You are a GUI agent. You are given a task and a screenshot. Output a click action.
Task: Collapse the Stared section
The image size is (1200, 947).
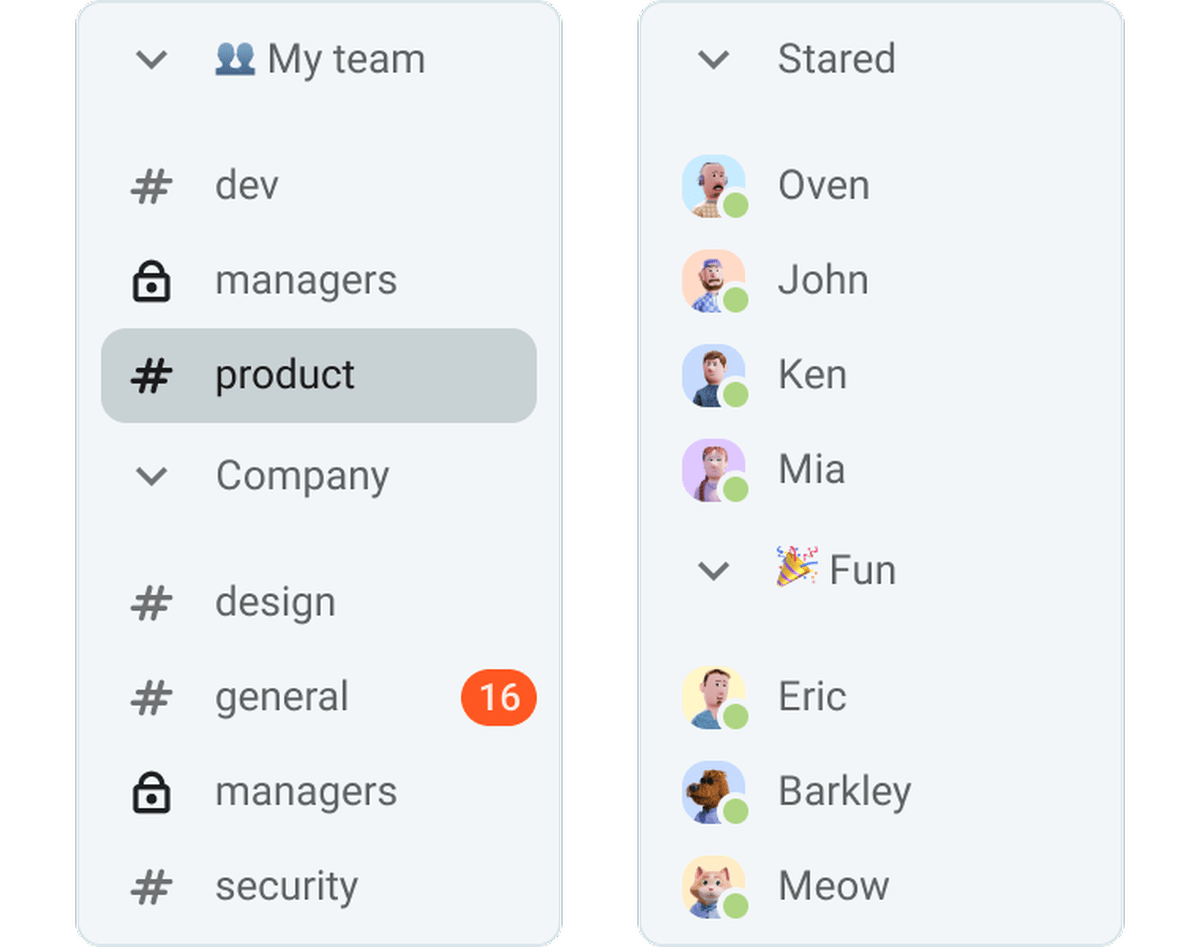[714, 60]
